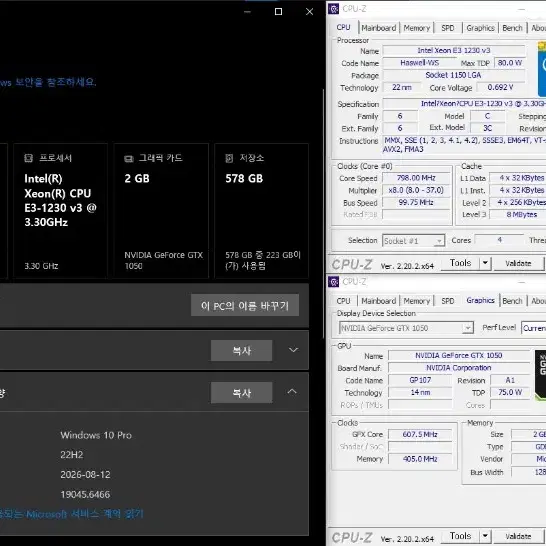Click the Socket 1150 LGA package field
546x546 pixels.
click(454, 75)
